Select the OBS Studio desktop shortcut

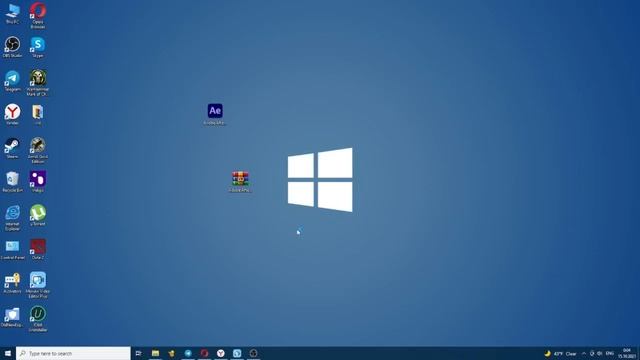(12, 47)
